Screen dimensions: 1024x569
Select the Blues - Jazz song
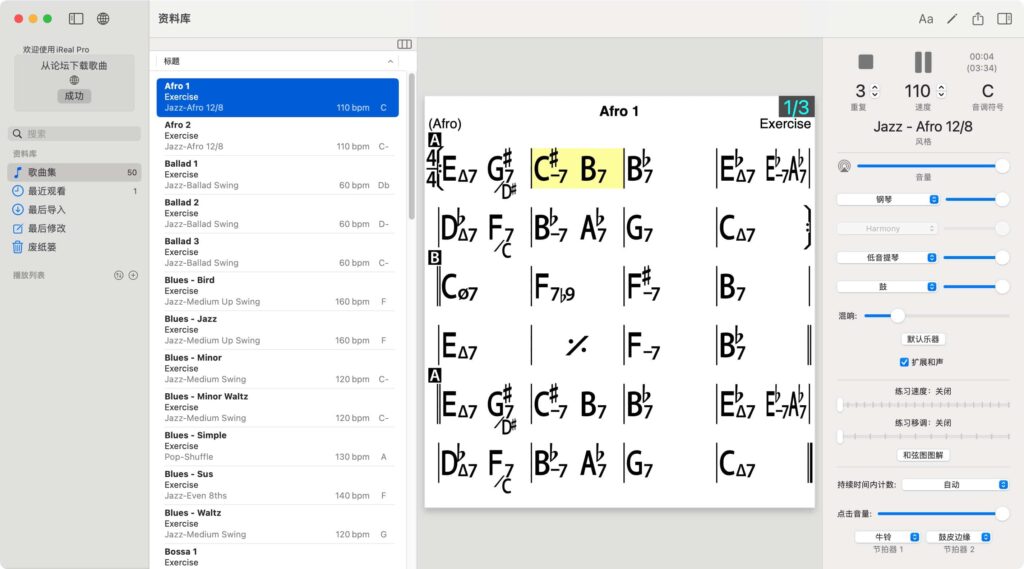tap(278, 330)
